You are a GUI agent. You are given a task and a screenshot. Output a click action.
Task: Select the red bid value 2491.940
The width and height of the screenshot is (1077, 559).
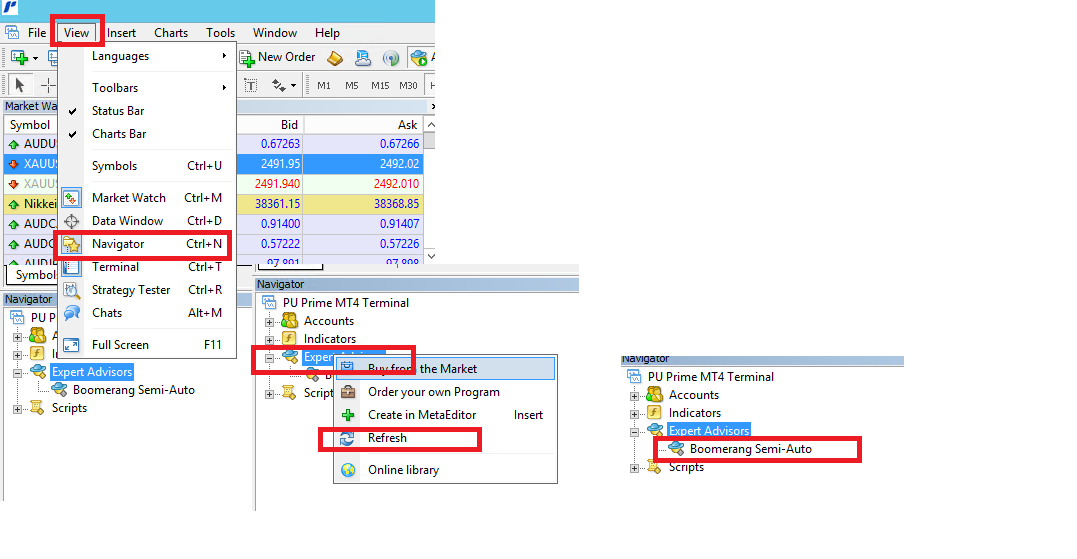click(x=277, y=184)
